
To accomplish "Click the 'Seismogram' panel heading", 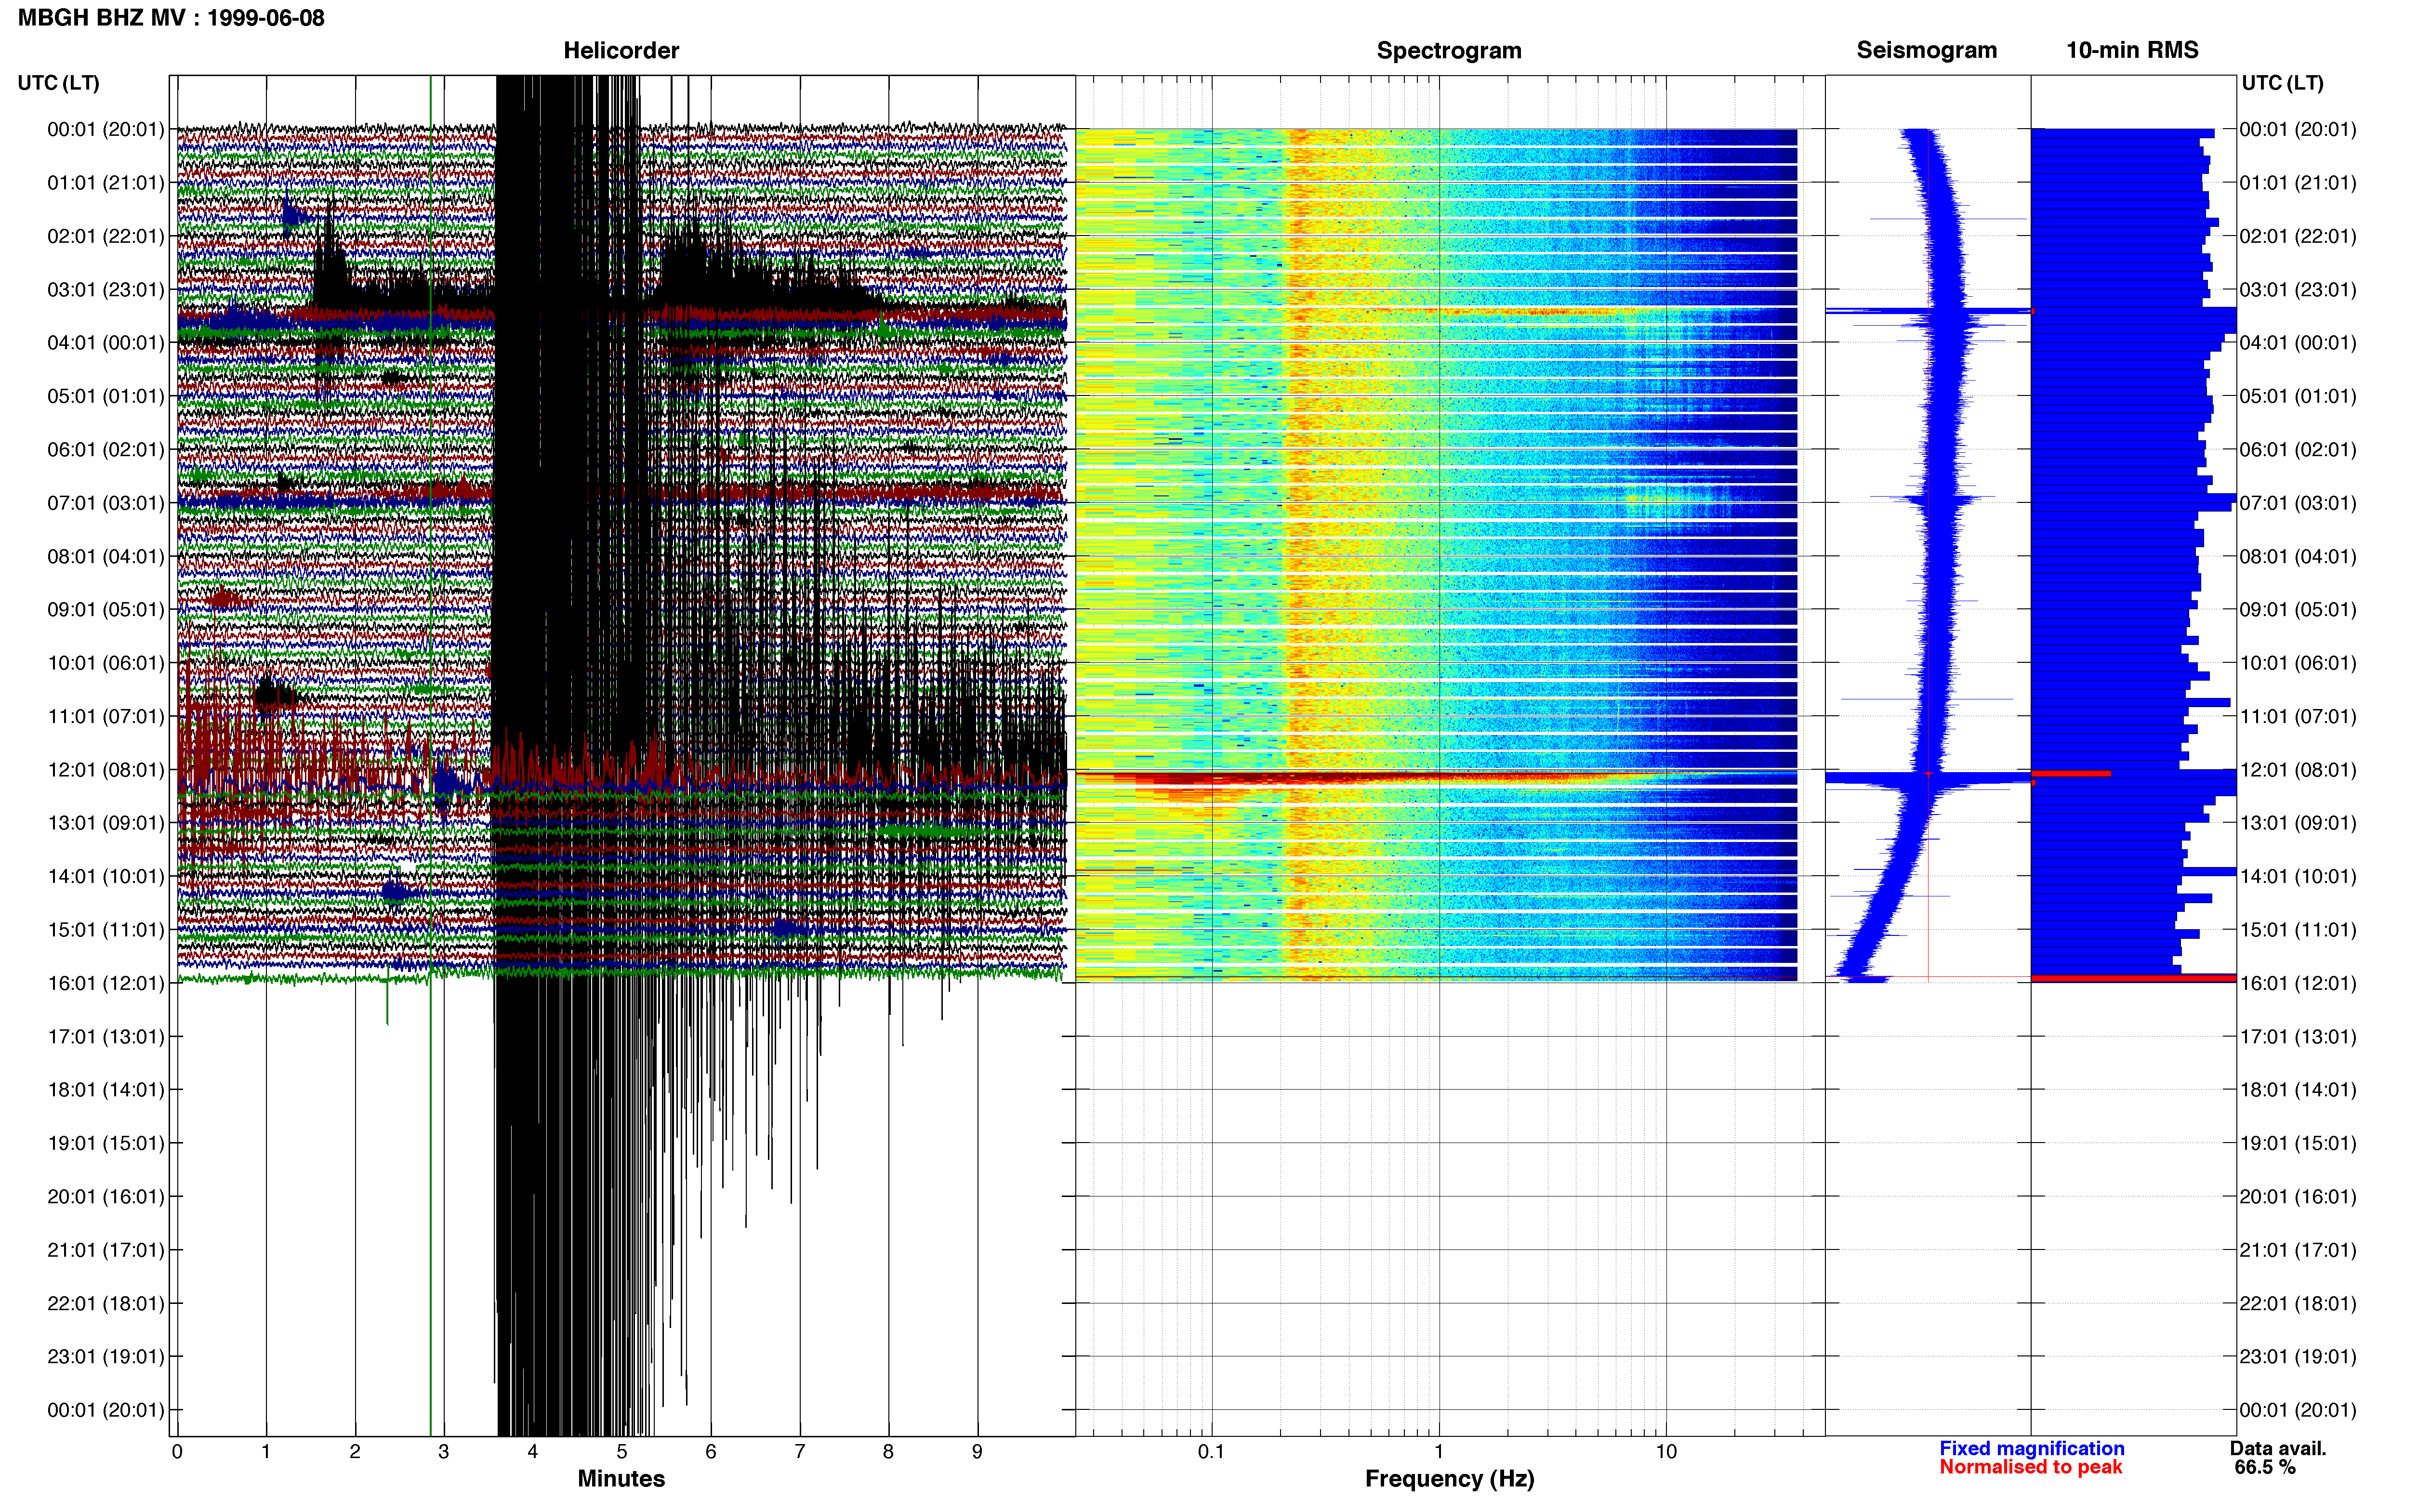I will coord(1926,50).
